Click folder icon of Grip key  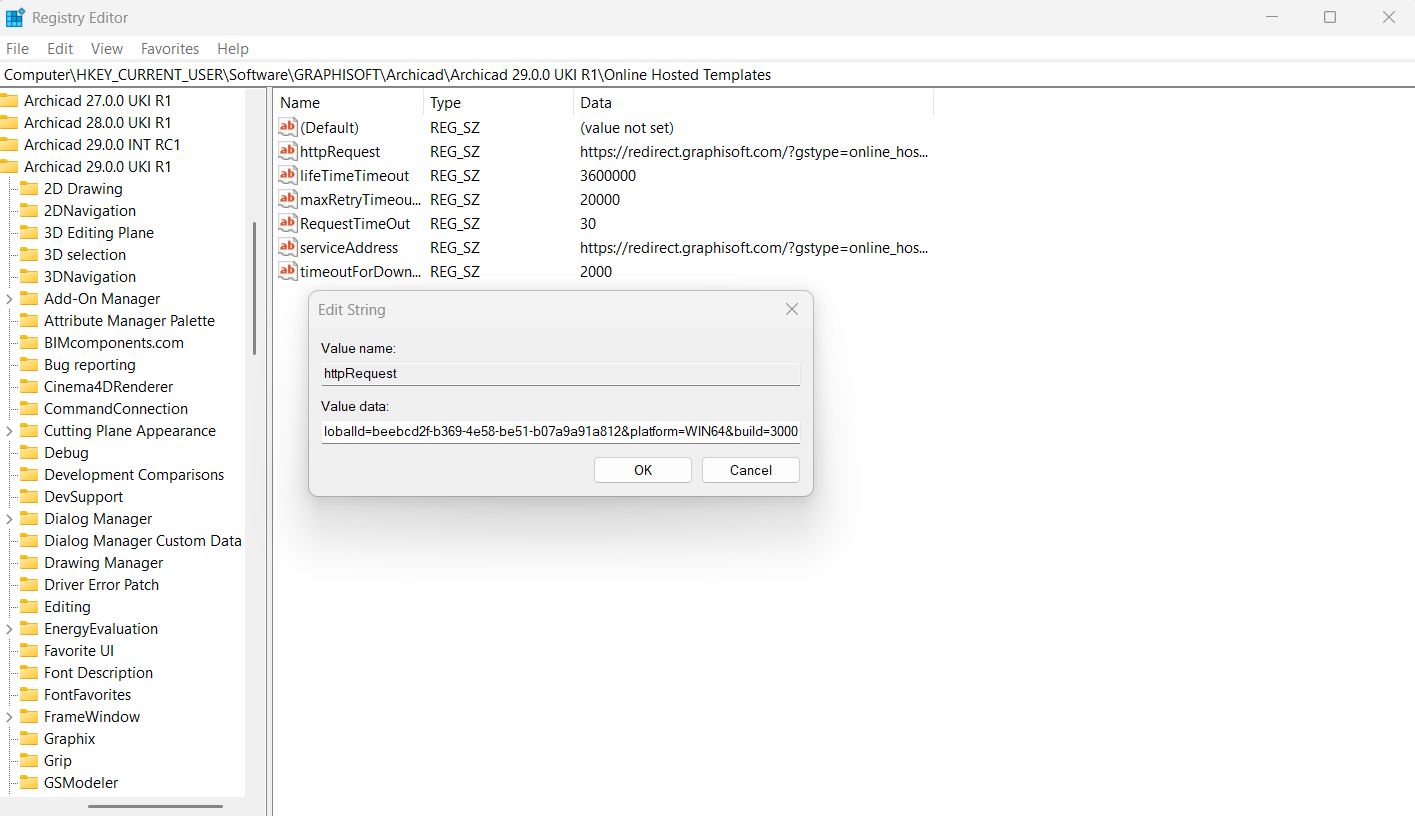pyautogui.click(x=29, y=760)
